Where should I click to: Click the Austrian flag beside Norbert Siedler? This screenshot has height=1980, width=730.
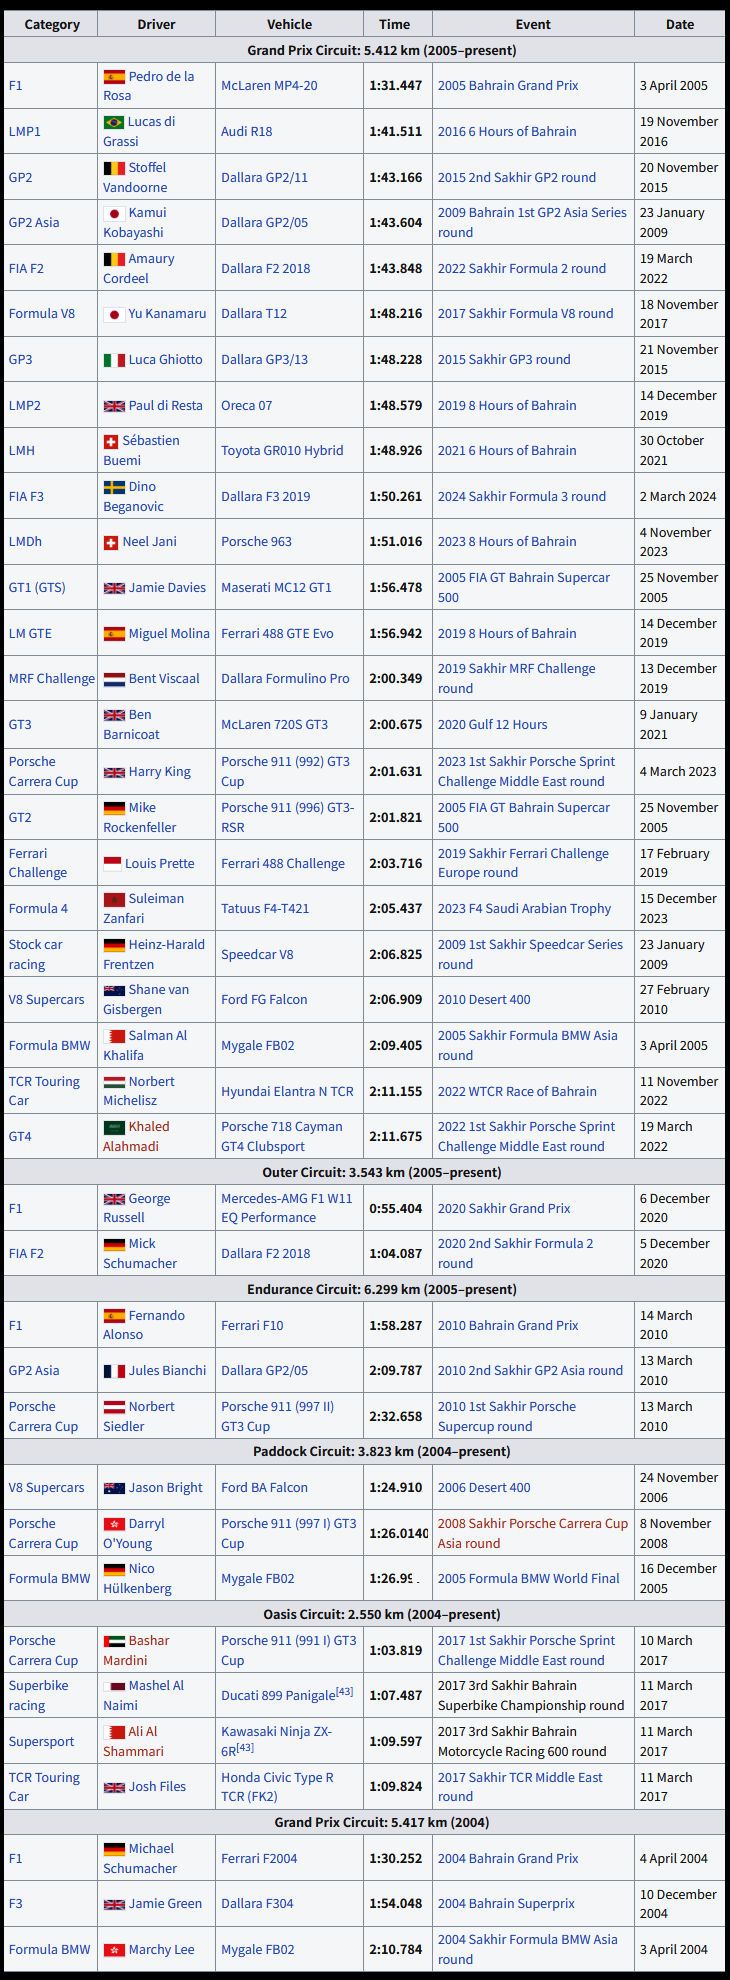point(114,1407)
